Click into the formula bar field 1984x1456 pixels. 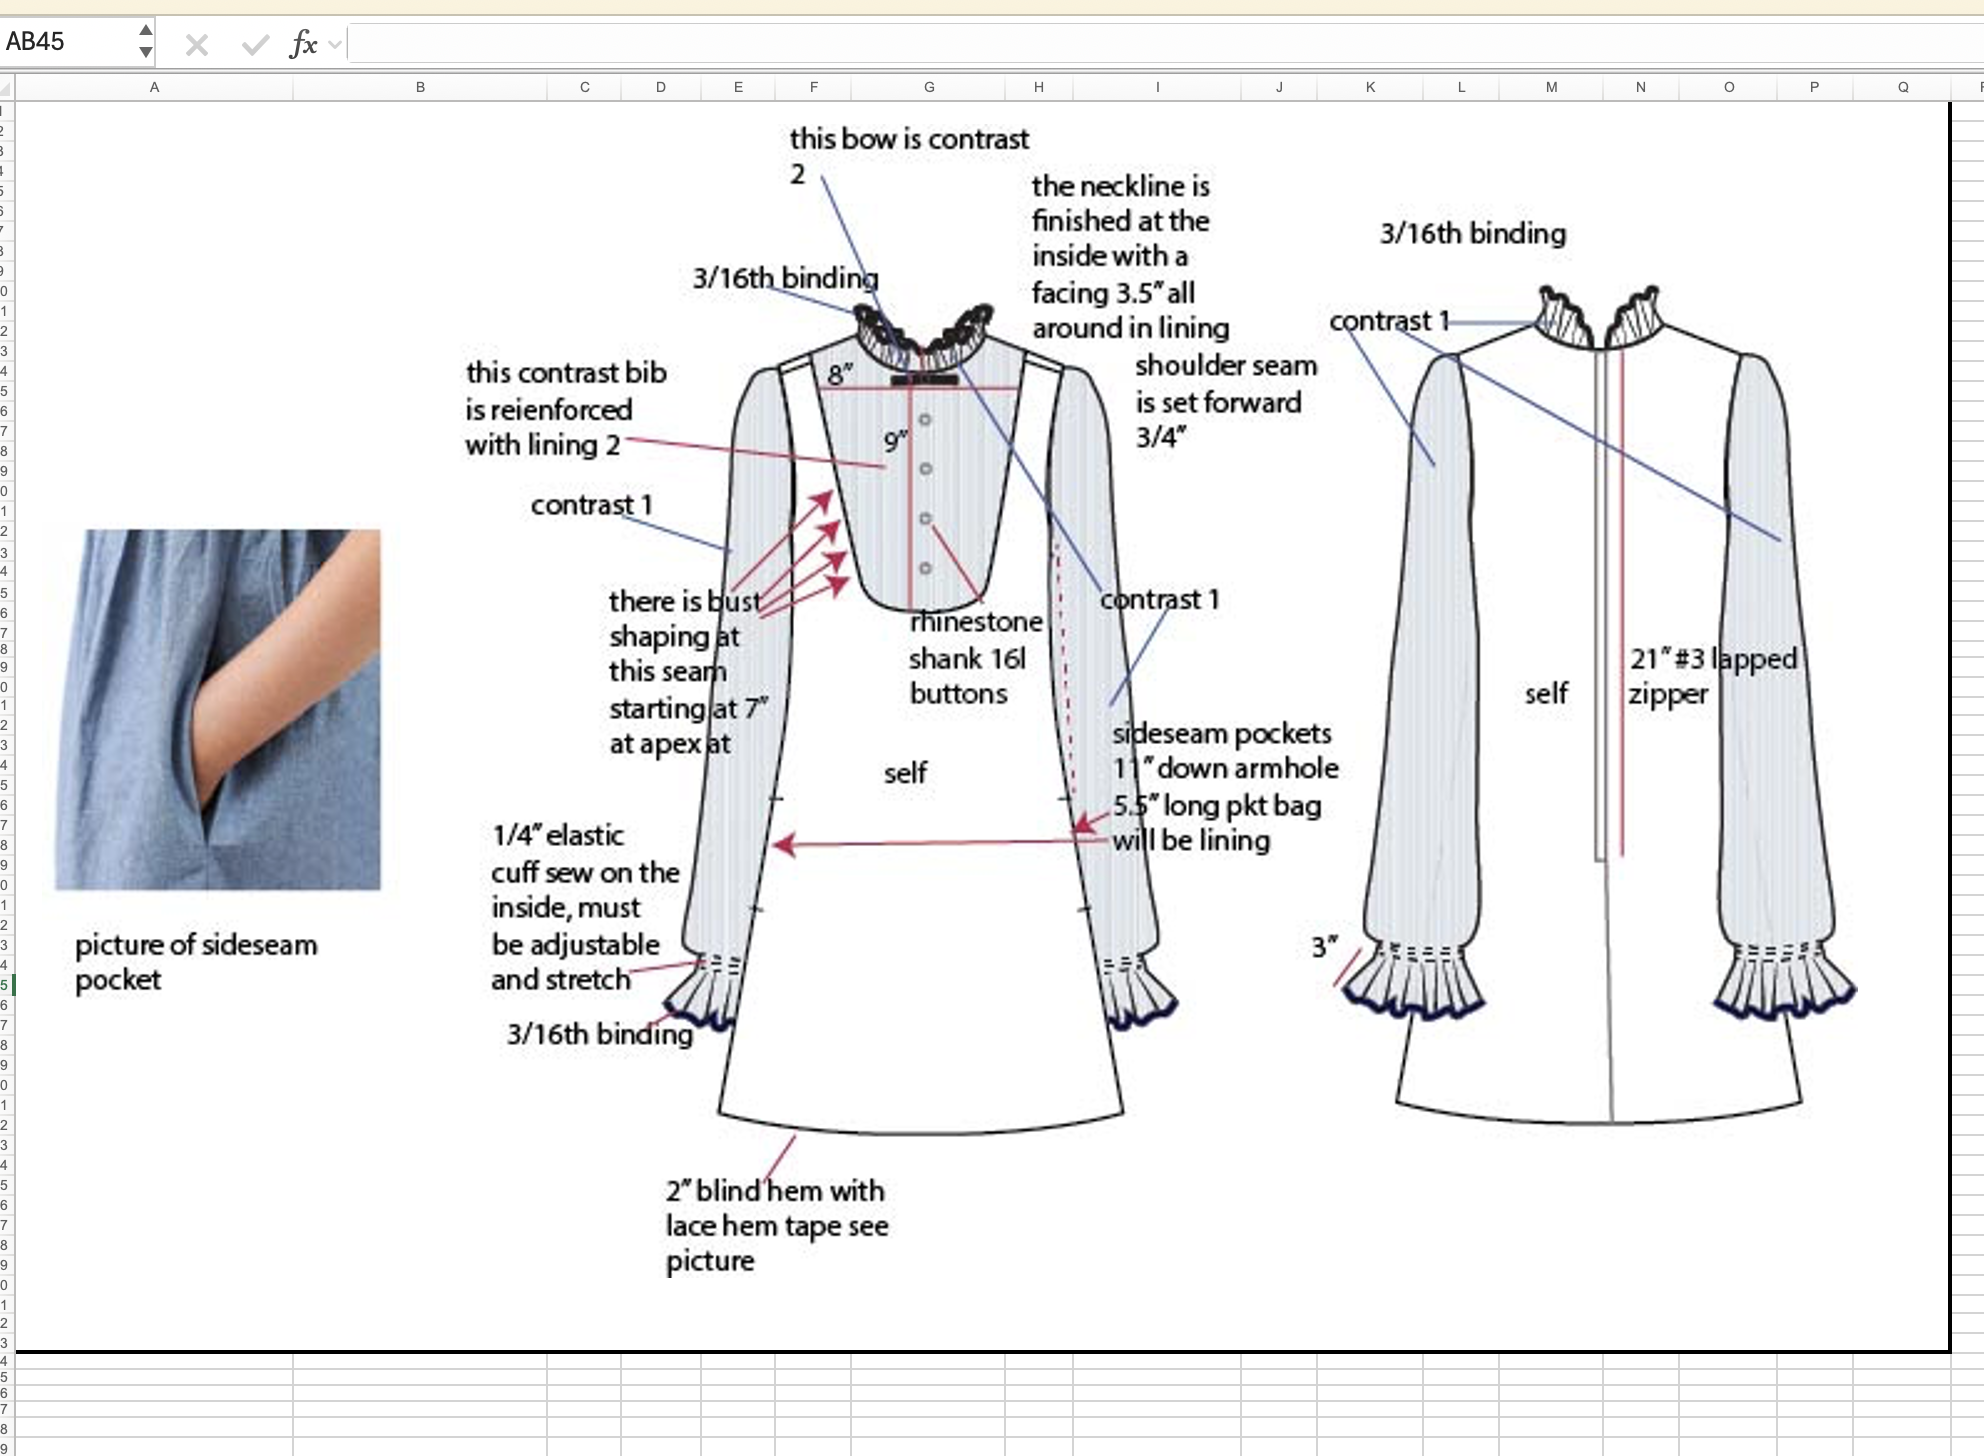(x=1100, y=44)
